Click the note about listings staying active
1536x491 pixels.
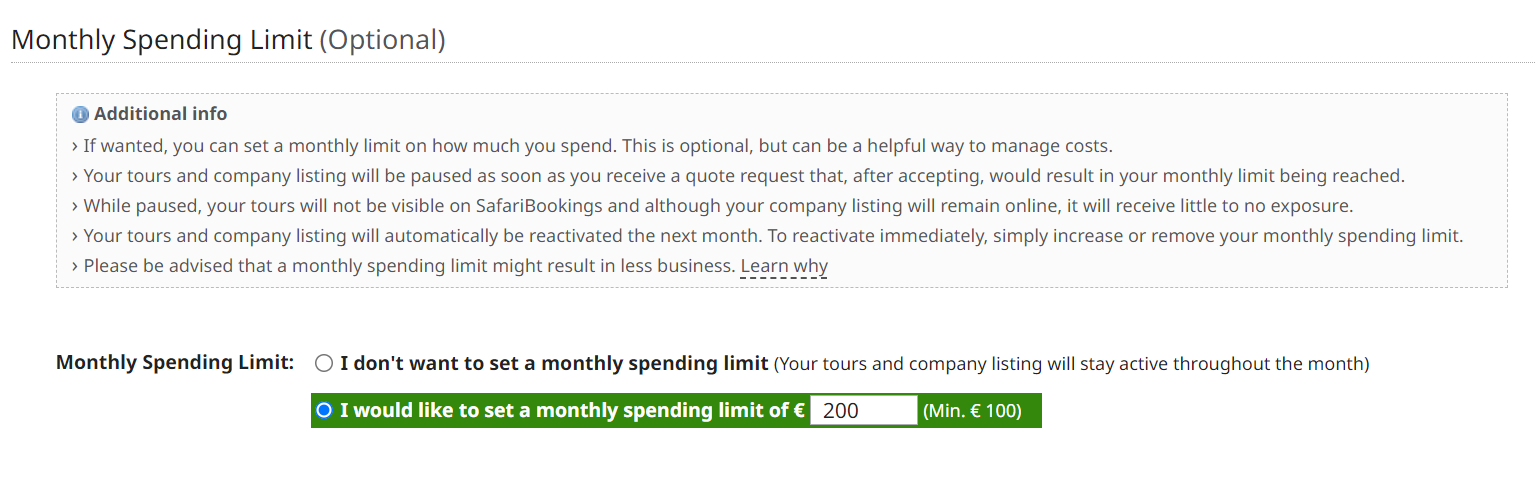click(x=1071, y=364)
